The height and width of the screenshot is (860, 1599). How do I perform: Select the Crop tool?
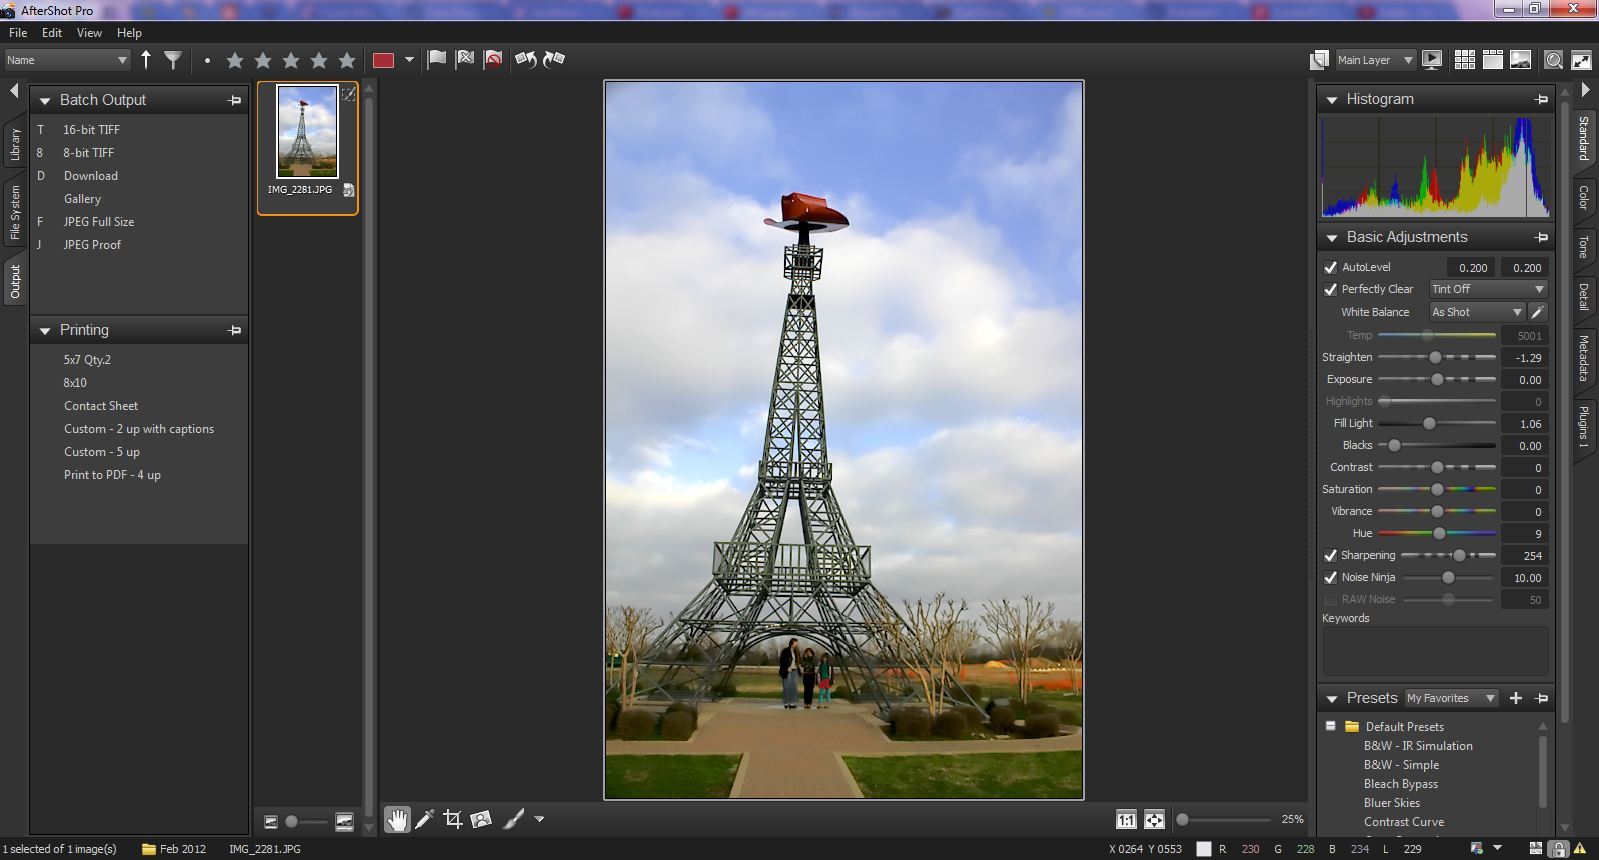click(452, 820)
